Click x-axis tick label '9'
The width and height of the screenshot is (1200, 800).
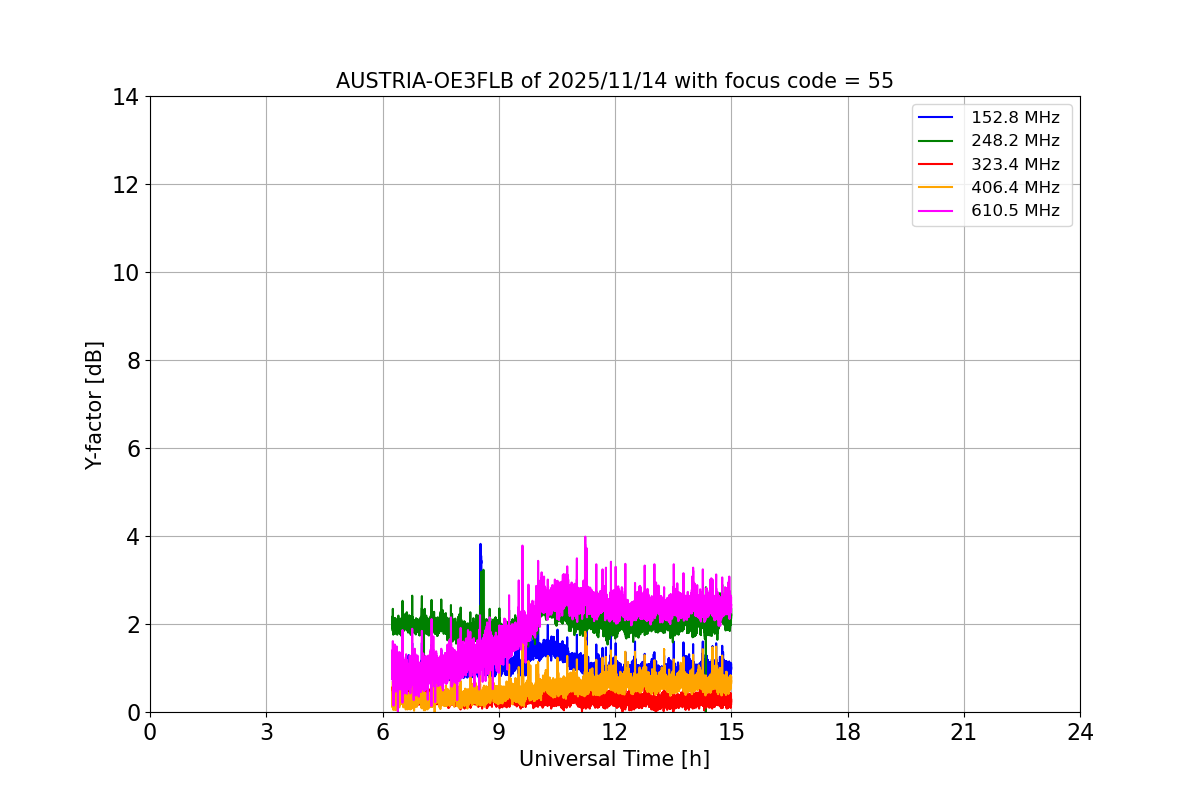(x=499, y=732)
